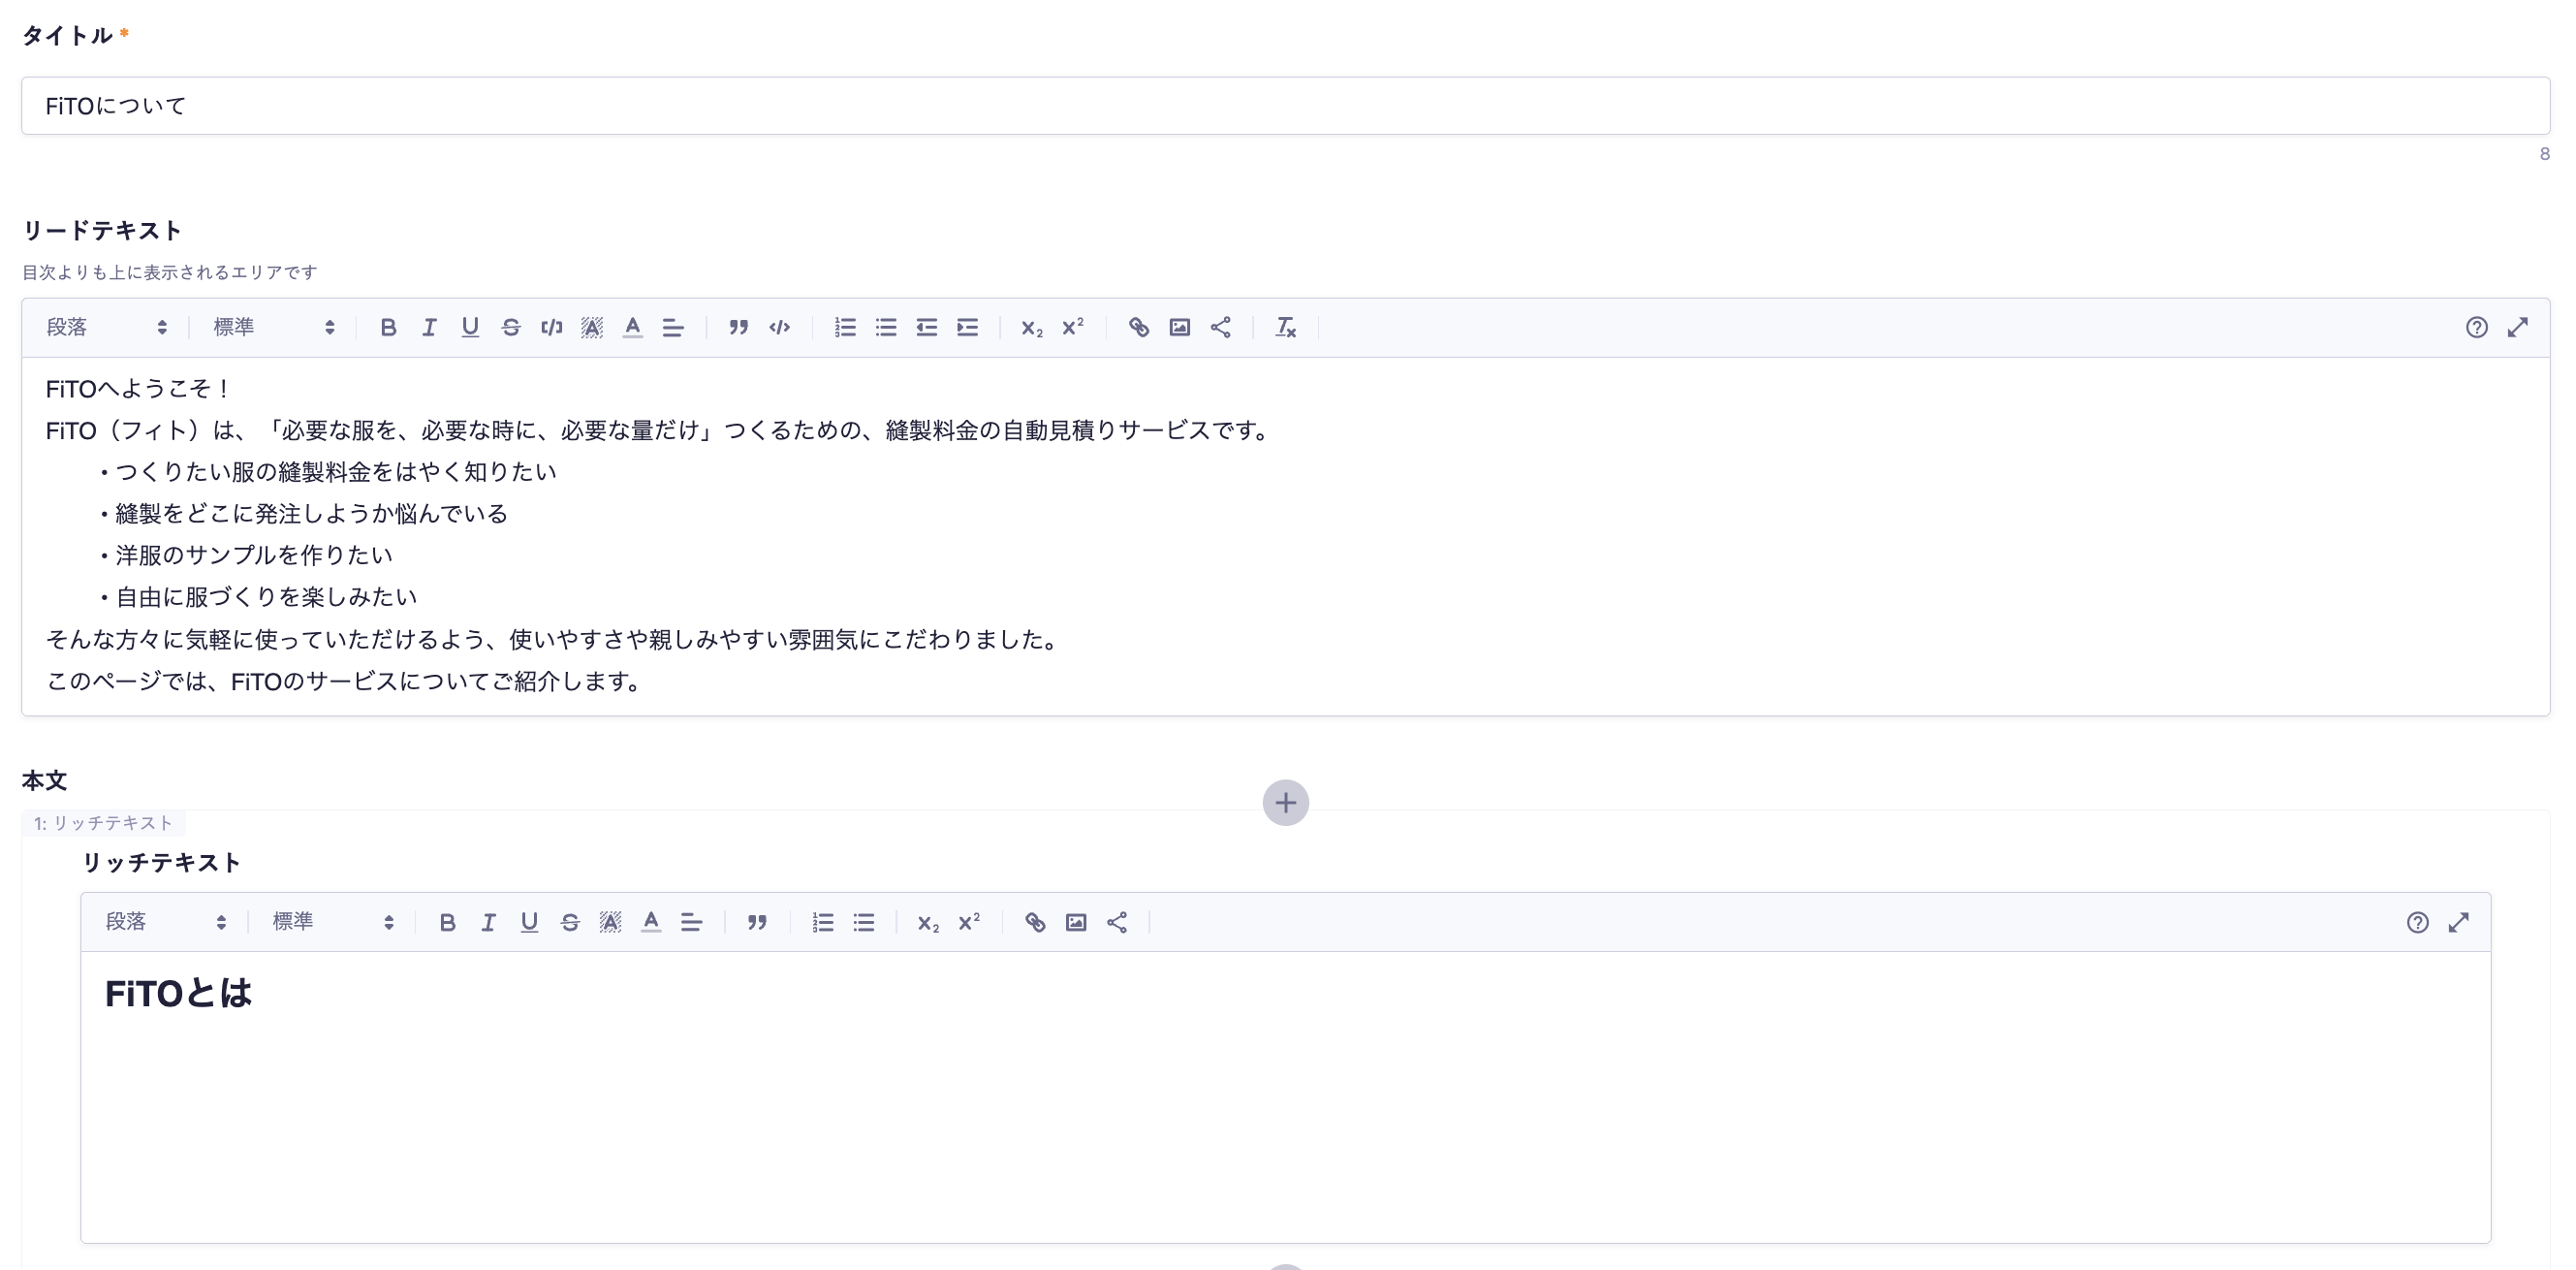The image size is (2576, 1270).
Task: Apply superscript in lead text toolbar
Action: tap(1073, 327)
